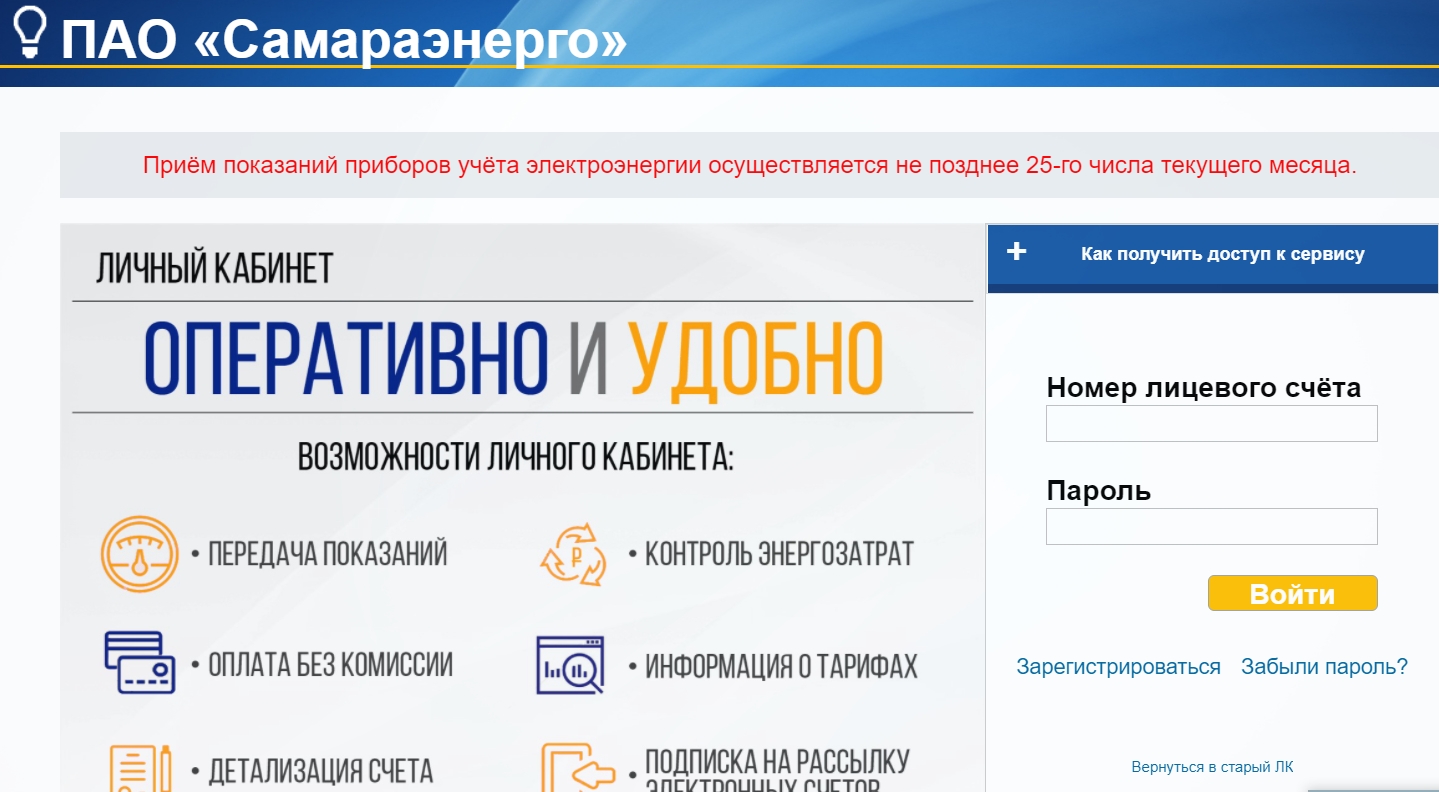
Task: Click the chart magnifier icon for Информация о тарифах
Action: 571,665
